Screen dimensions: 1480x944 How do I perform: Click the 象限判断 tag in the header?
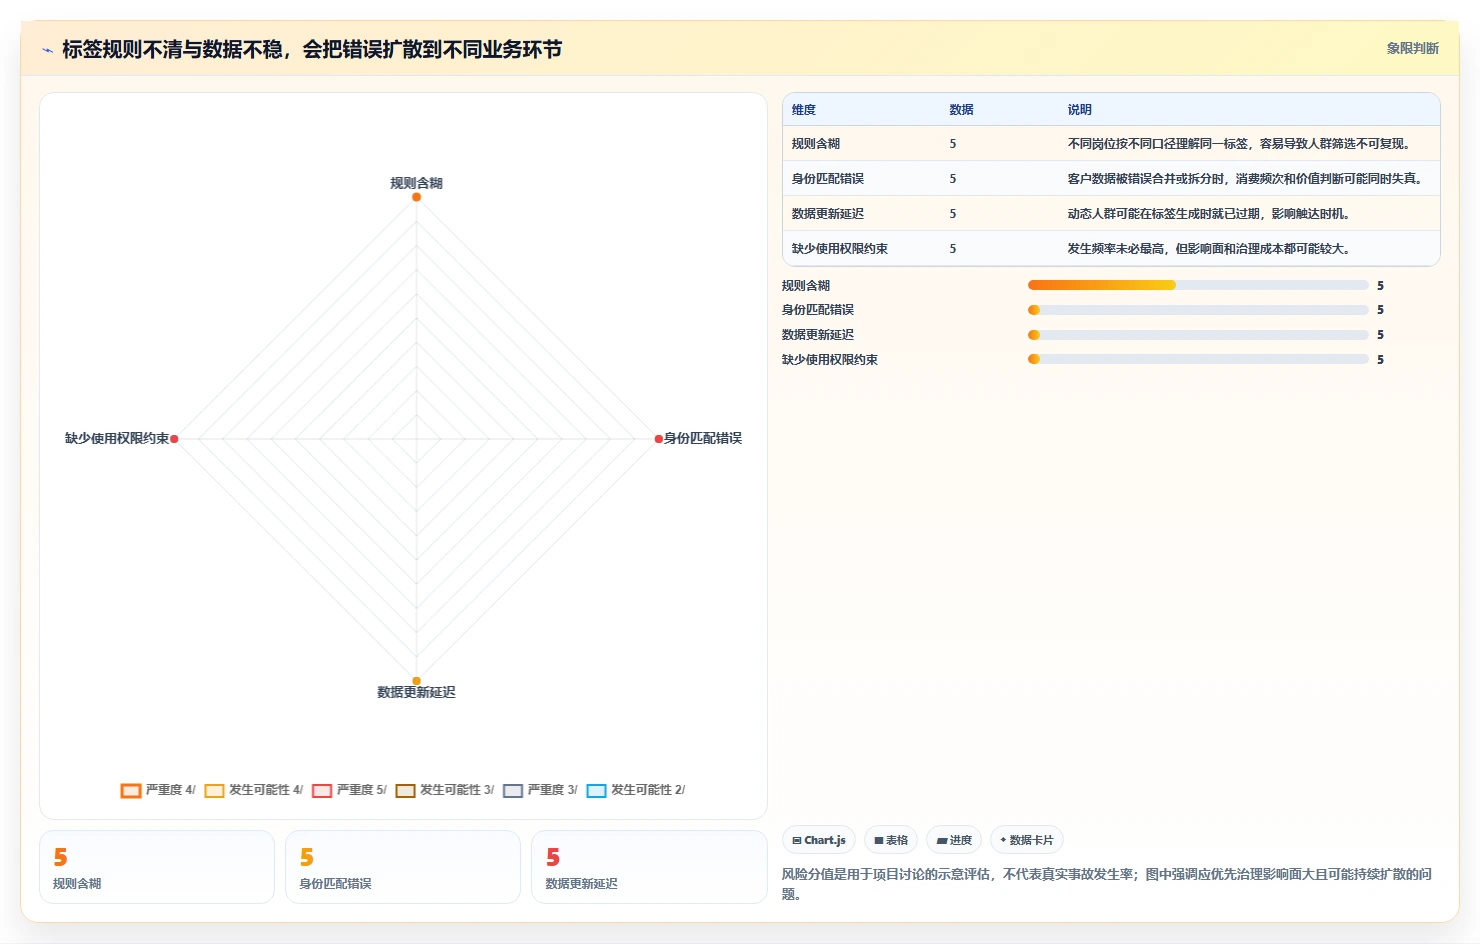coord(1412,48)
